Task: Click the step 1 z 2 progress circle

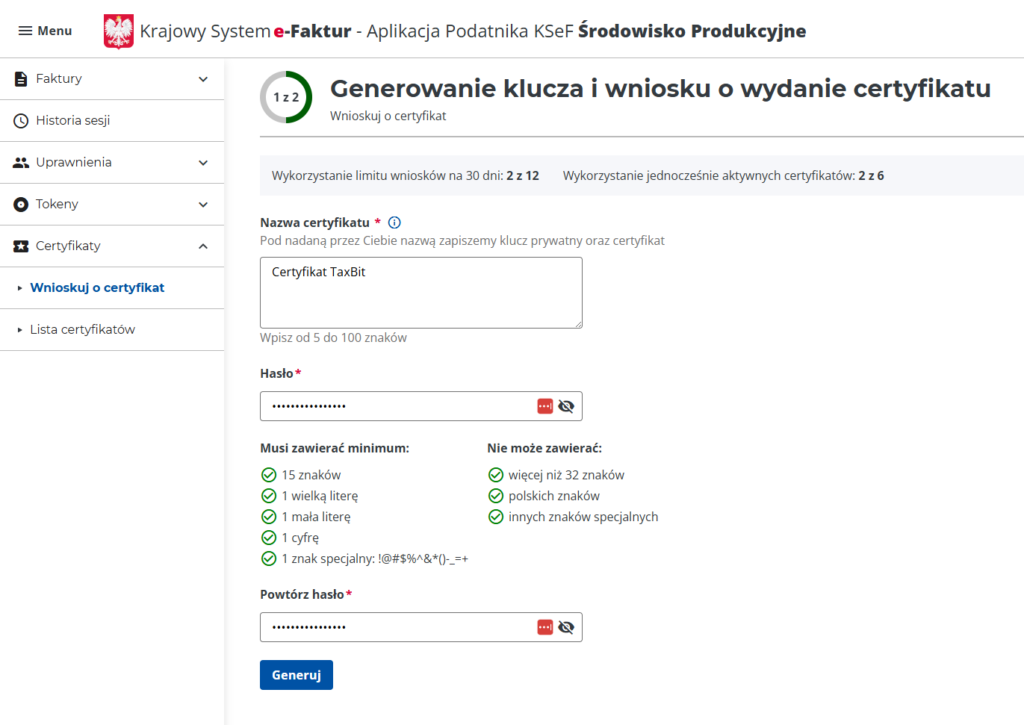Action: click(286, 97)
